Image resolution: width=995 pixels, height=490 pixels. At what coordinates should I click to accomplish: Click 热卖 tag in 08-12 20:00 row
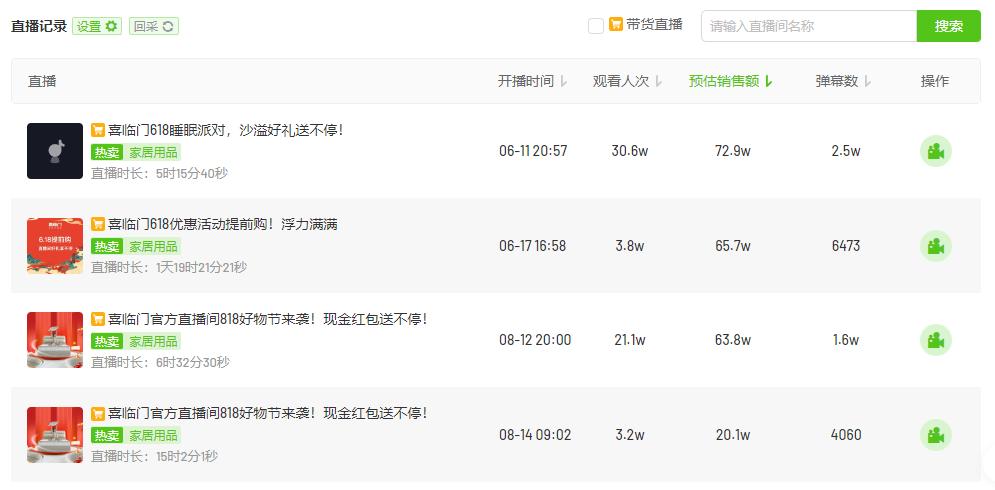coord(107,341)
